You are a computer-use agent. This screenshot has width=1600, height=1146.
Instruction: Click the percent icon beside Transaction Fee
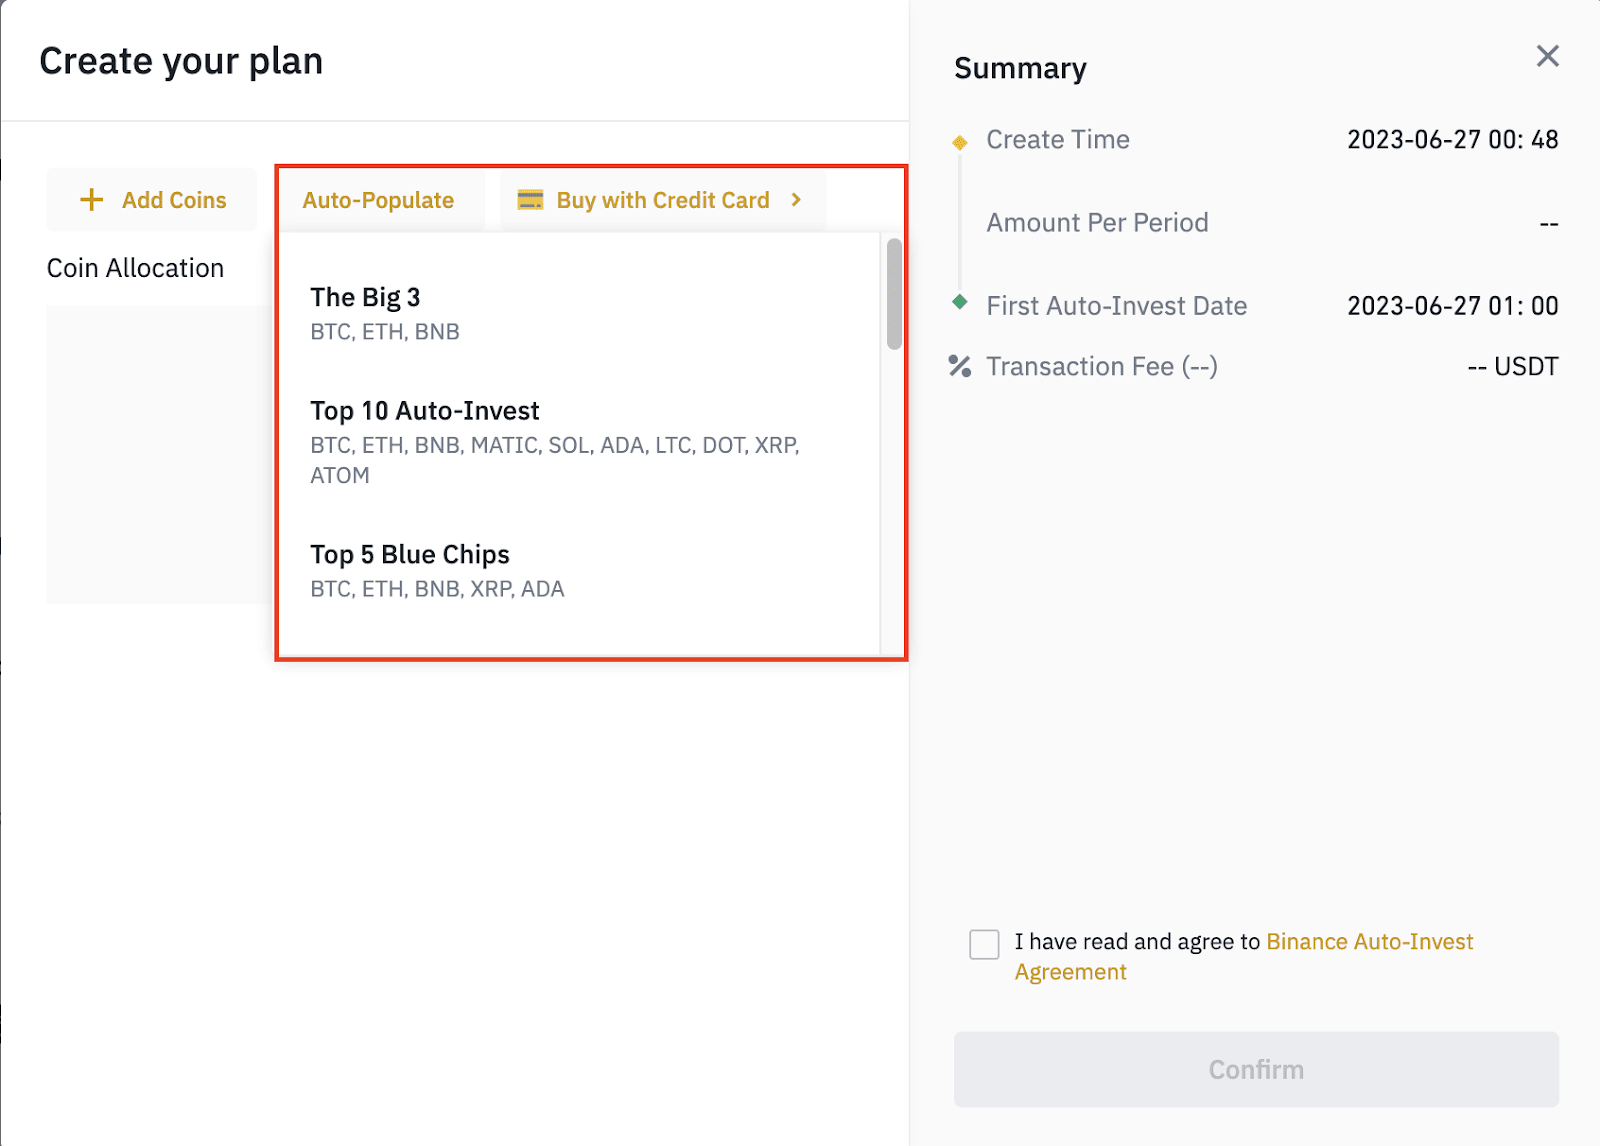(960, 367)
